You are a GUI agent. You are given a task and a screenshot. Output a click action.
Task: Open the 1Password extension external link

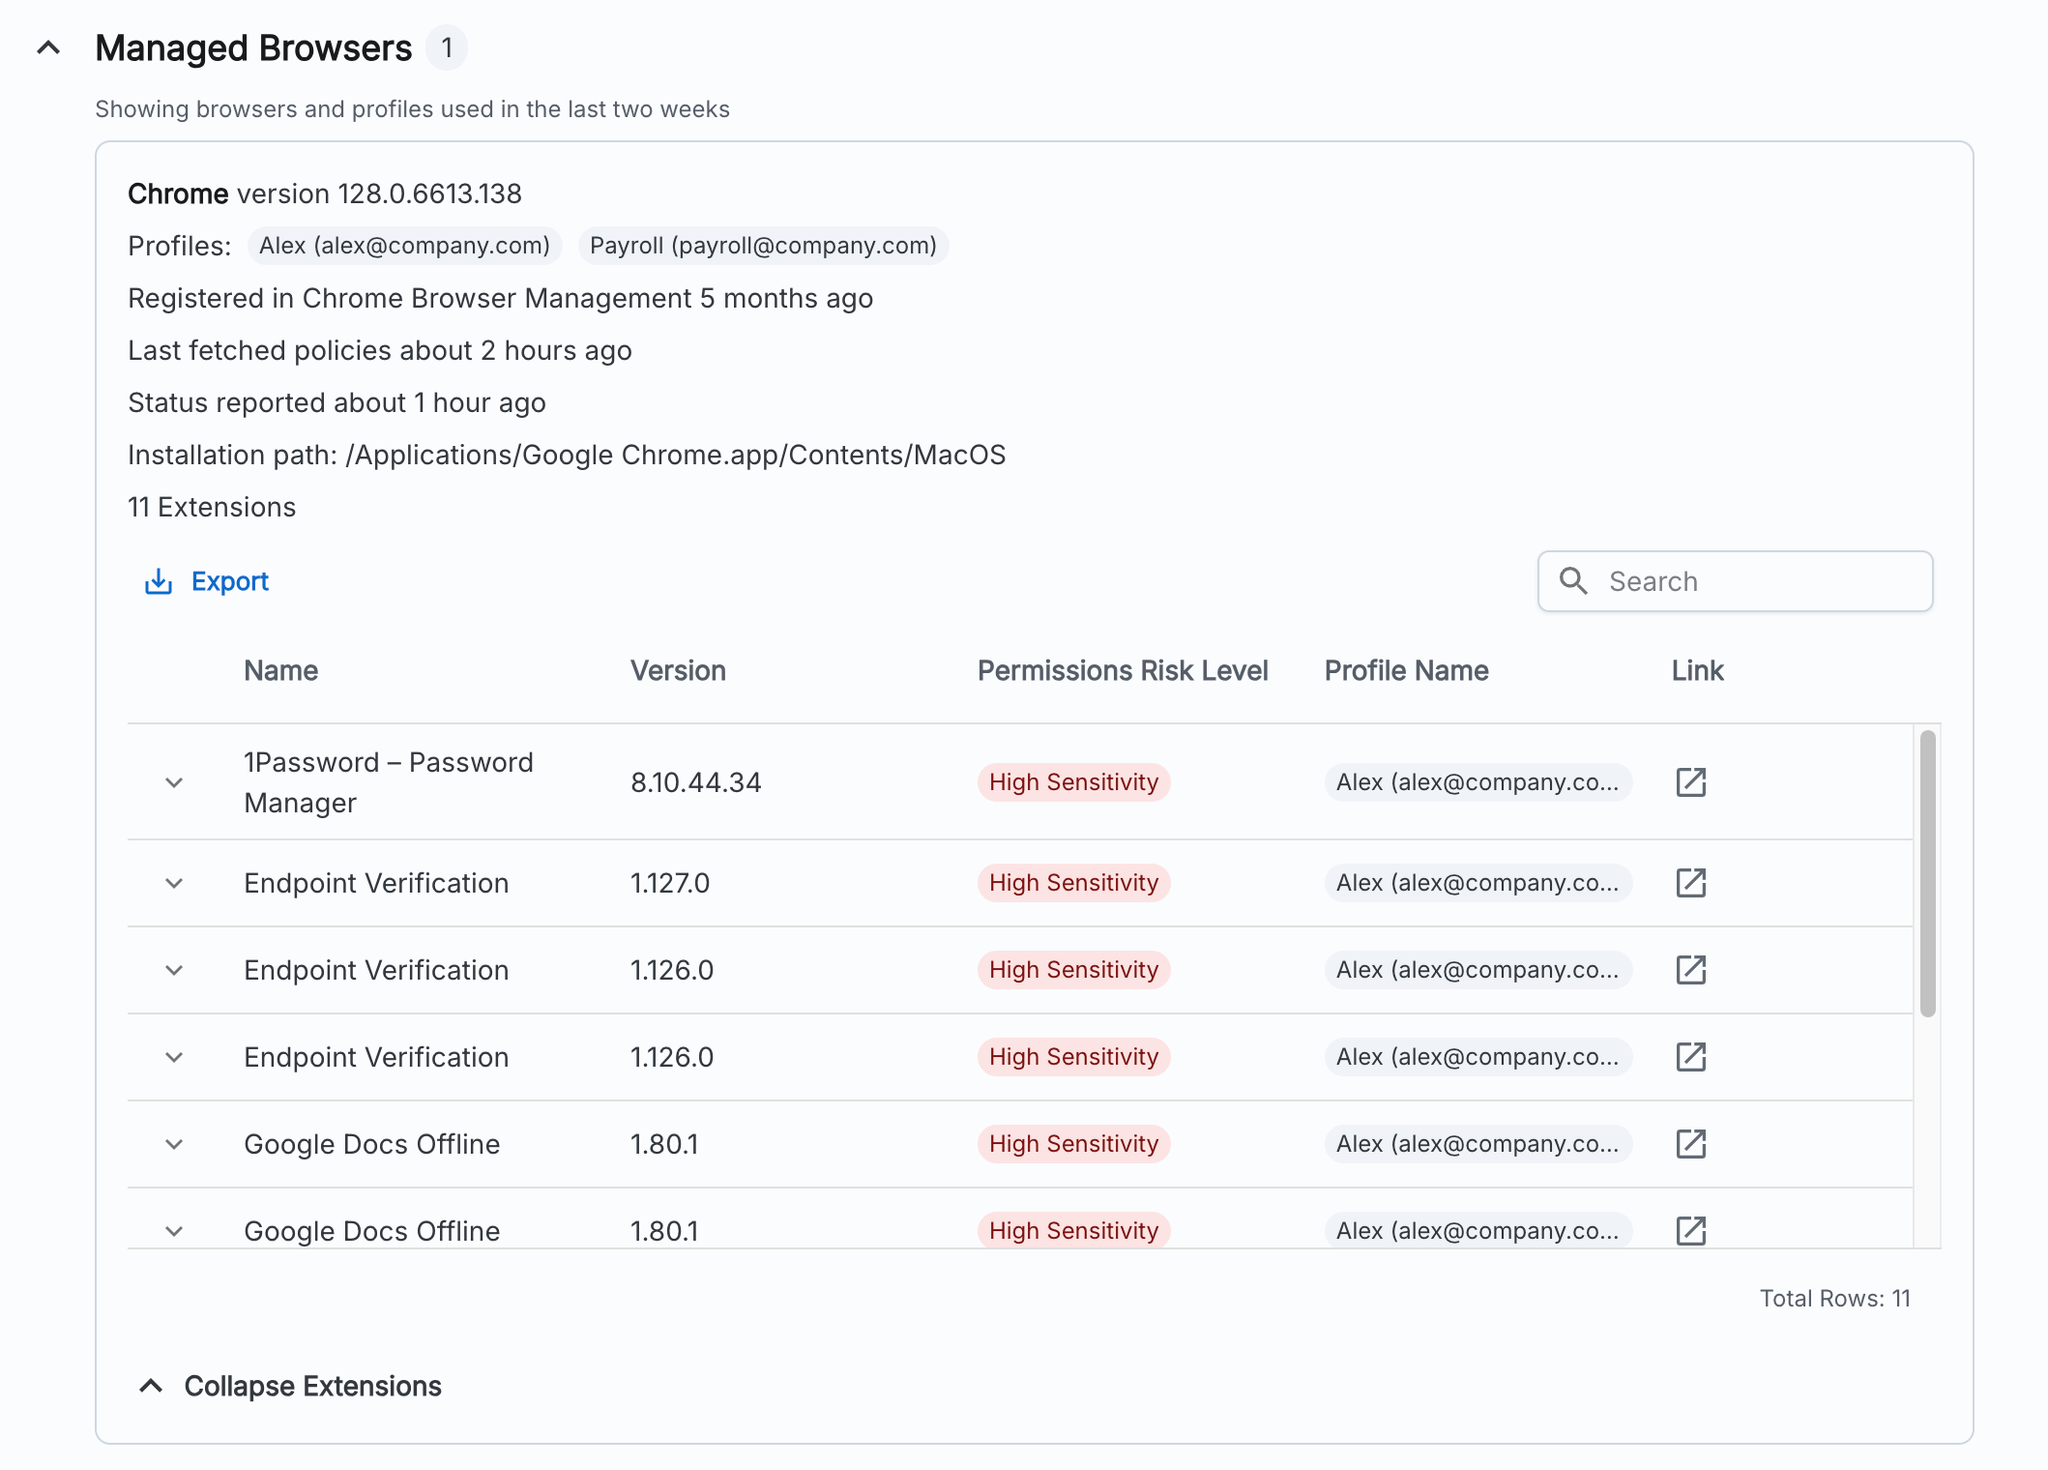[x=1690, y=782]
